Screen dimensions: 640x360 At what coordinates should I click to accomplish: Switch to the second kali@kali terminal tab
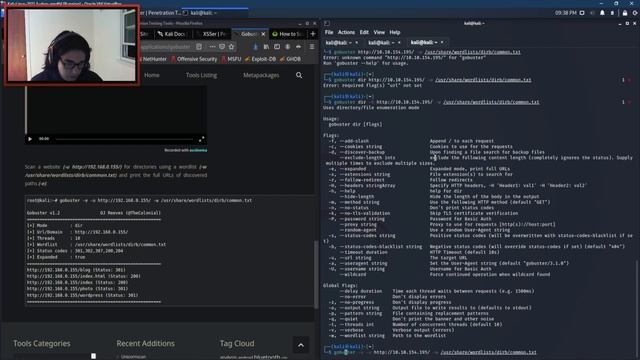(x=381, y=42)
